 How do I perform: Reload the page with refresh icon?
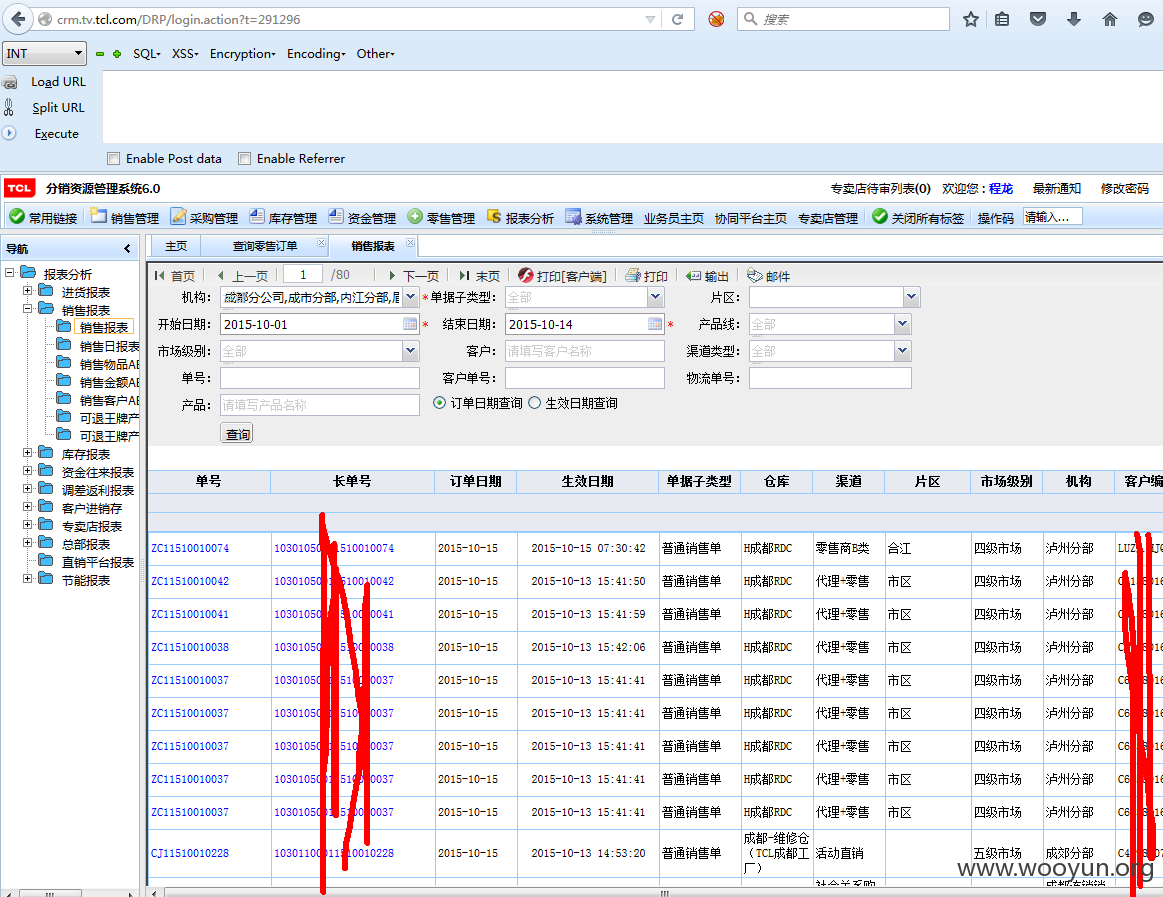click(677, 19)
